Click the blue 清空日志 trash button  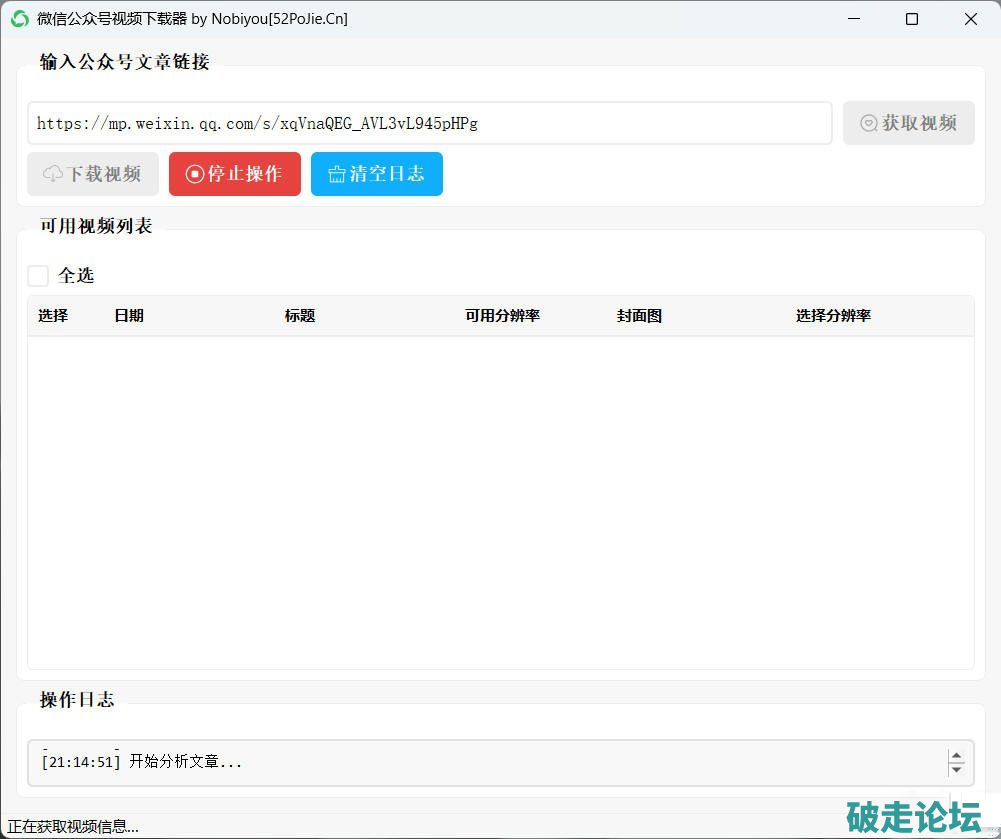coord(376,174)
